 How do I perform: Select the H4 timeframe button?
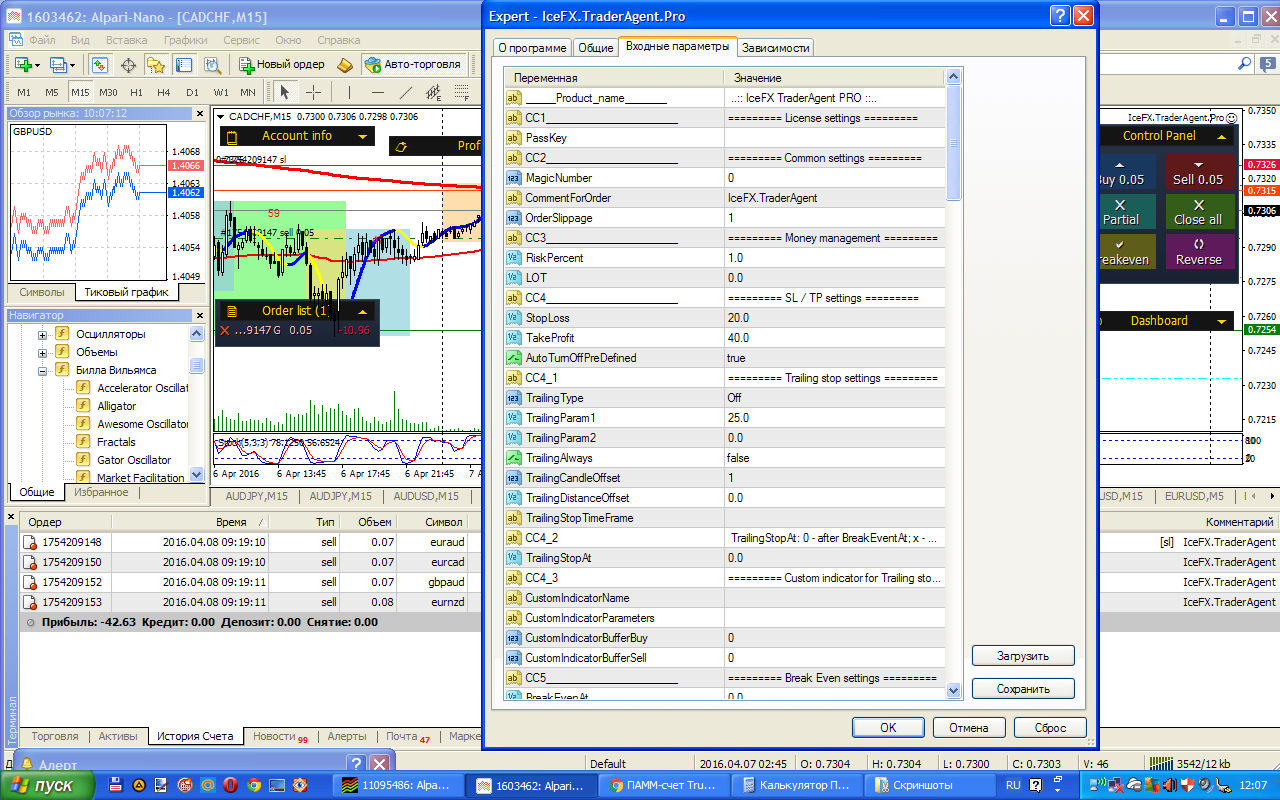(165, 92)
